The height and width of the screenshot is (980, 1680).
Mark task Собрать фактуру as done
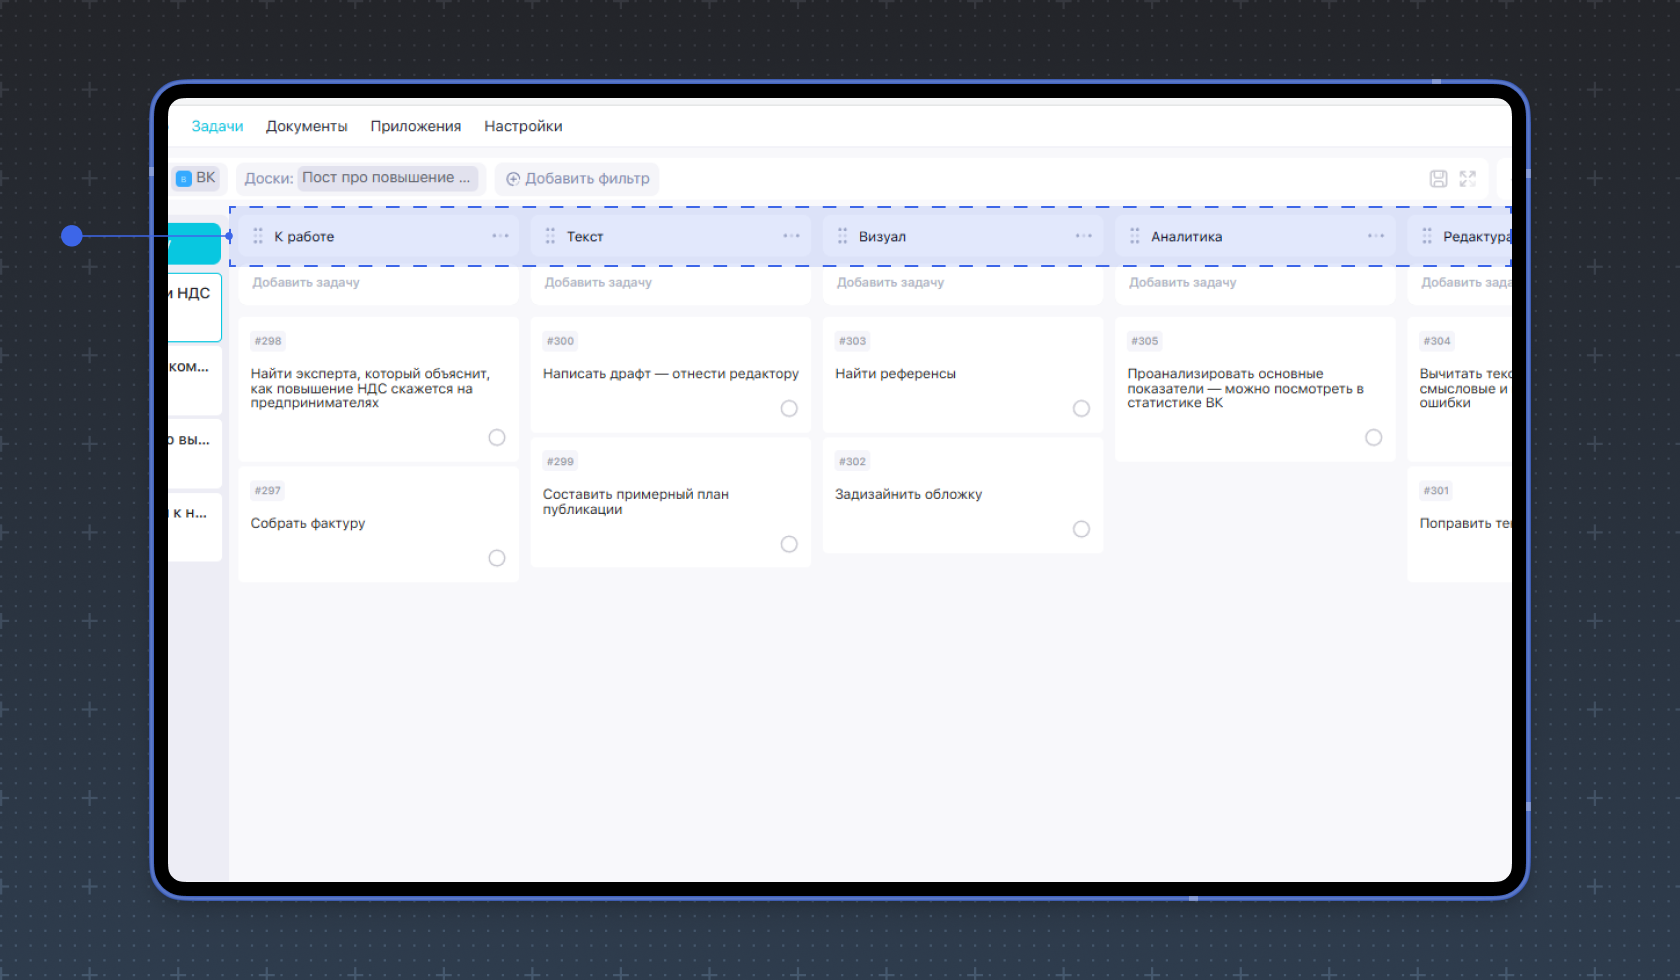[497, 558]
